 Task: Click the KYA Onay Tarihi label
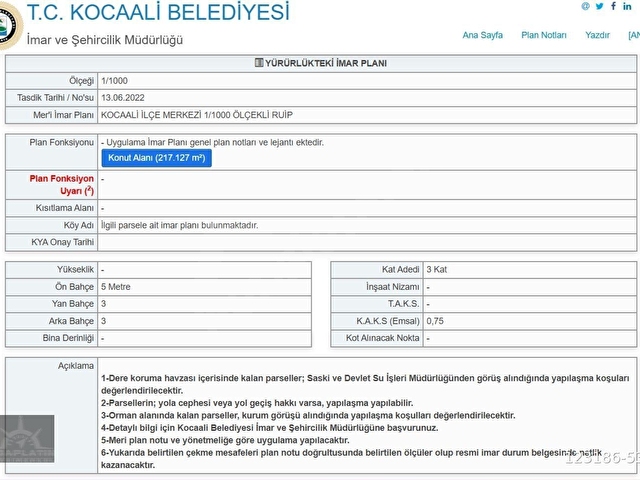tap(62, 242)
